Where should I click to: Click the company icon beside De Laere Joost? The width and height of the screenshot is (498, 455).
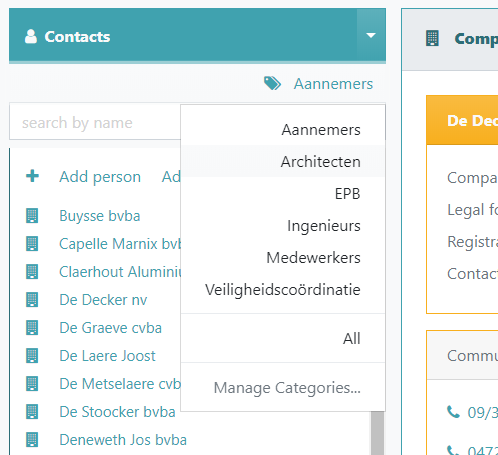click(x=32, y=356)
